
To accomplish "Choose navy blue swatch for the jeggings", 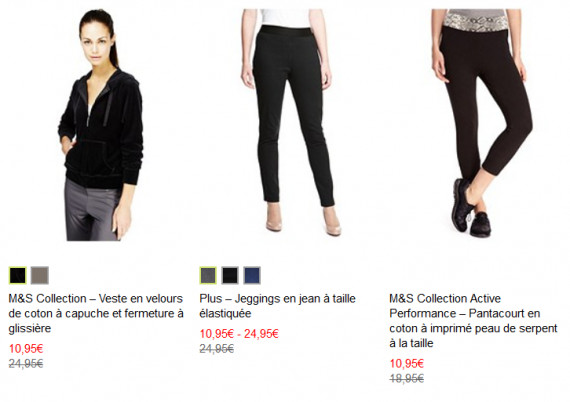I will (252, 275).
